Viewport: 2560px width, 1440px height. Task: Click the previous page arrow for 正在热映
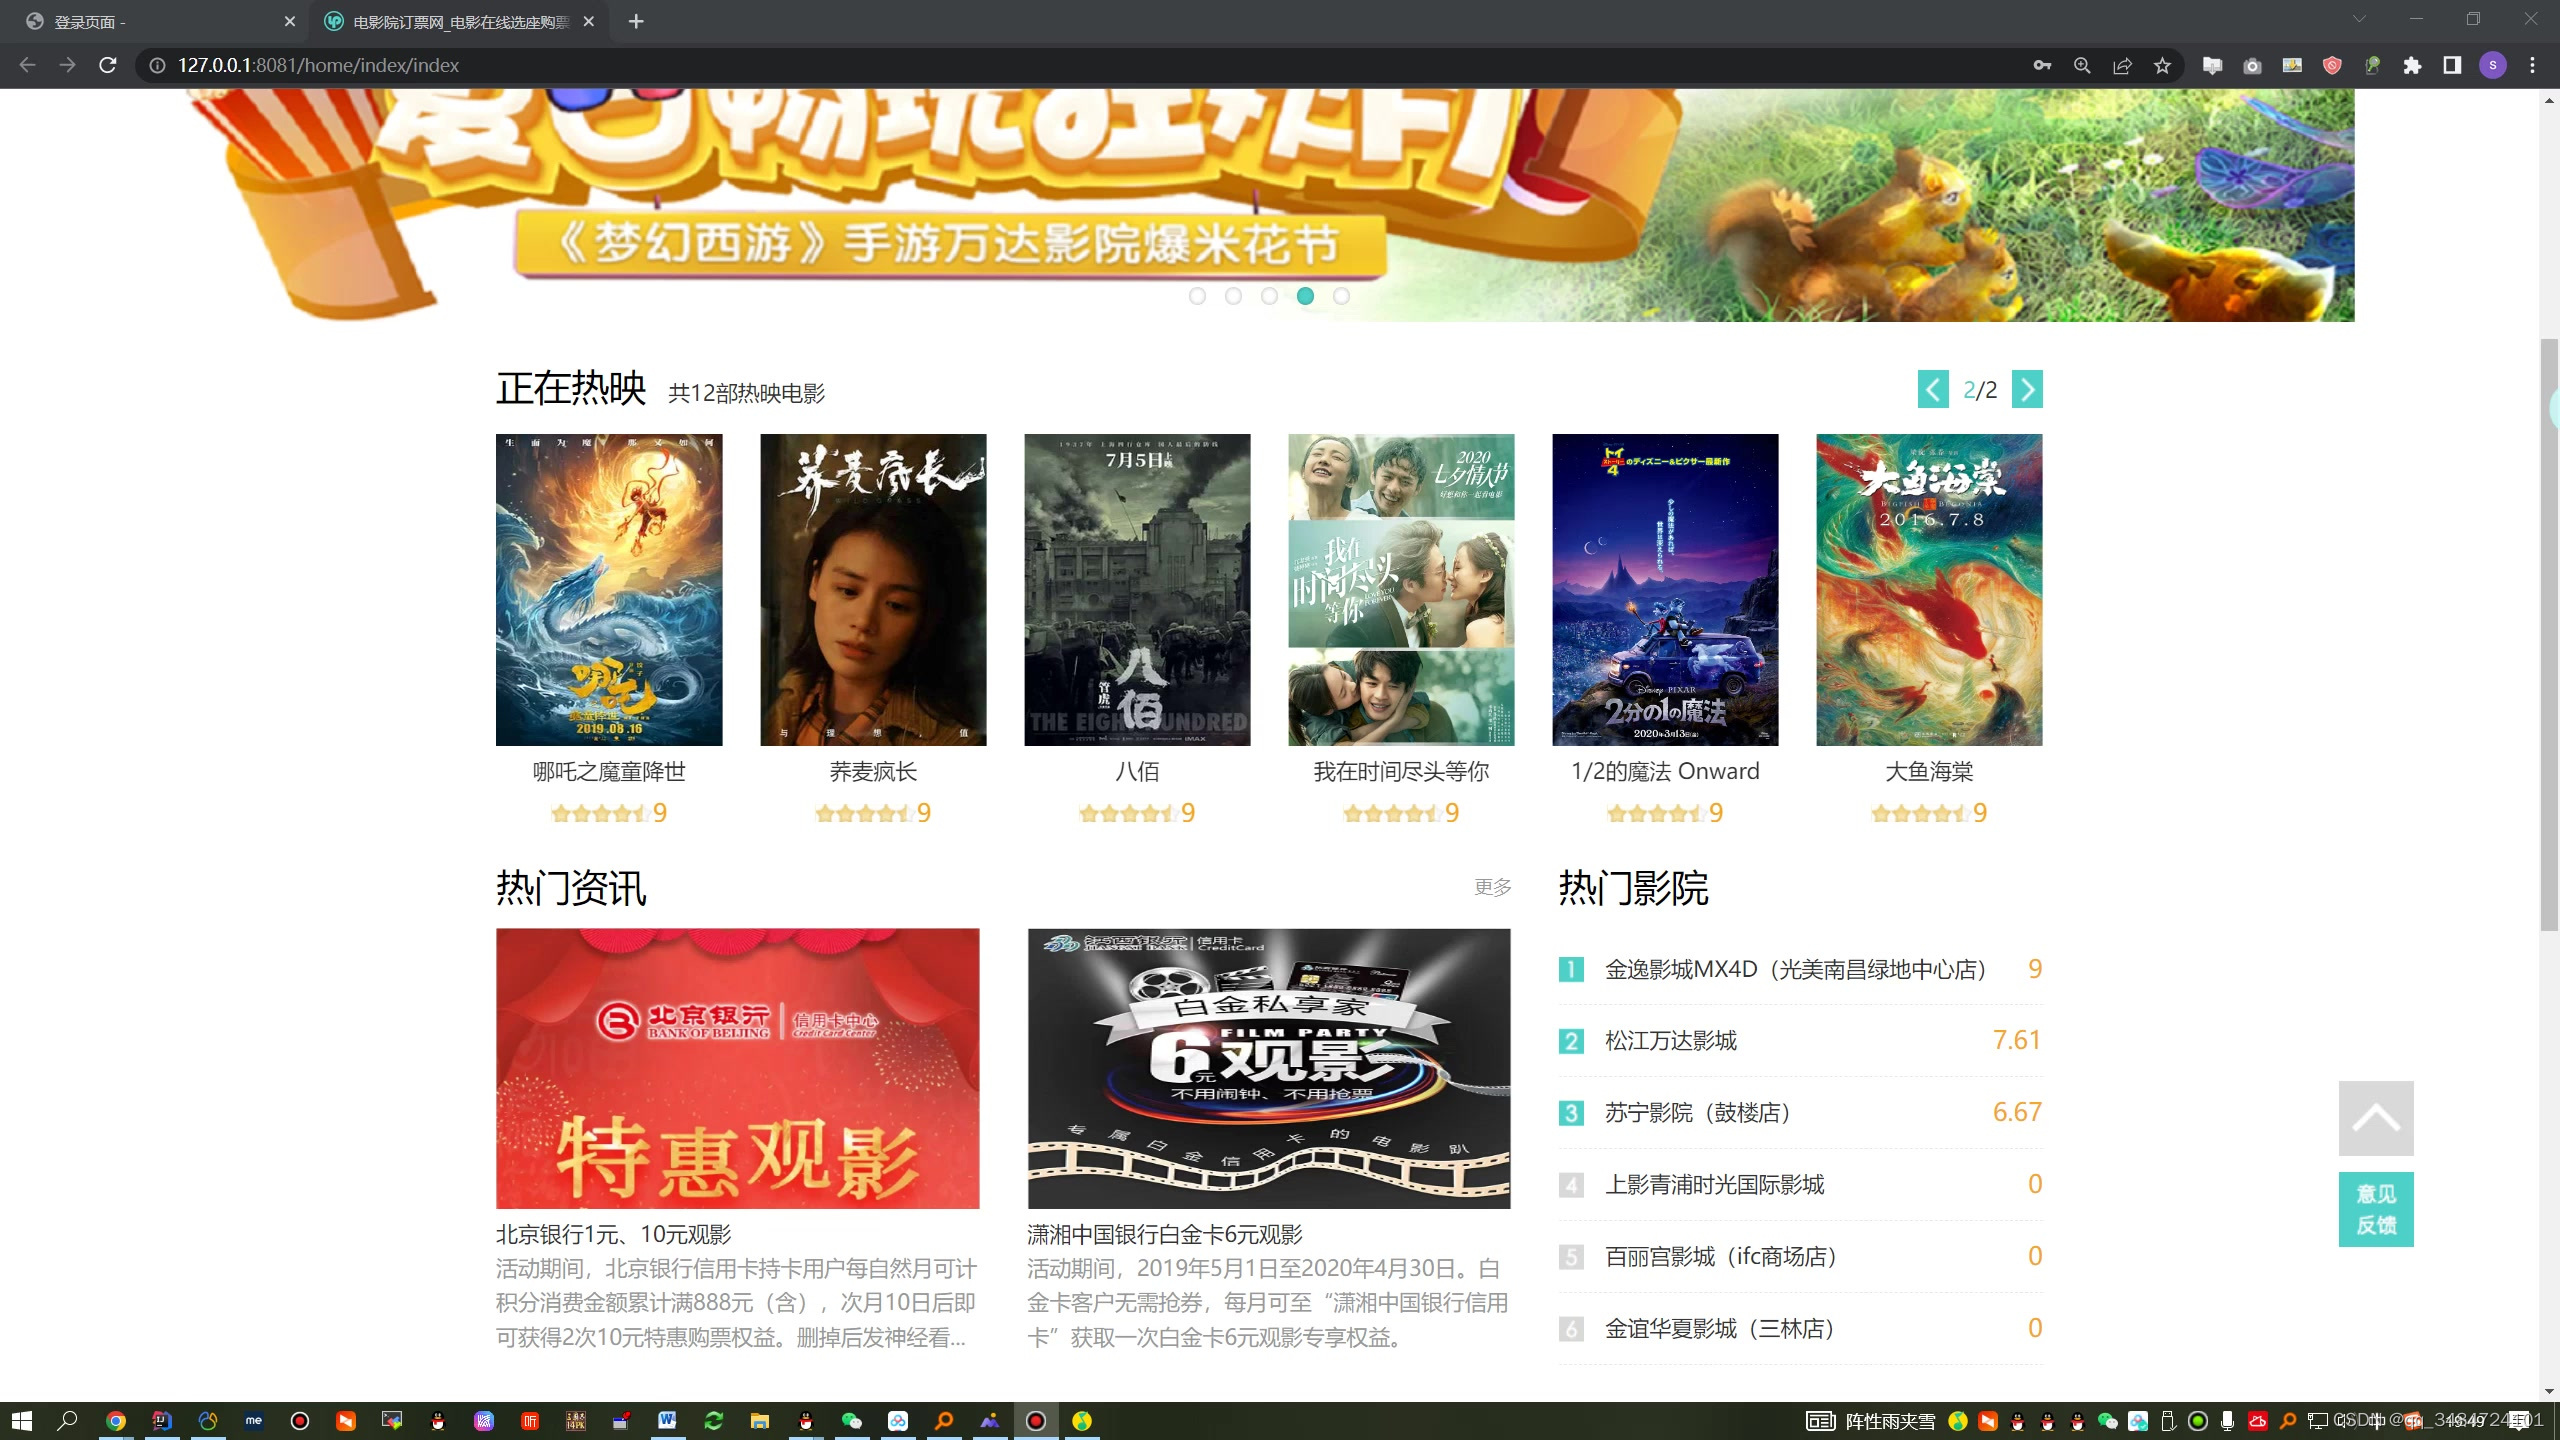[x=1933, y=389]
